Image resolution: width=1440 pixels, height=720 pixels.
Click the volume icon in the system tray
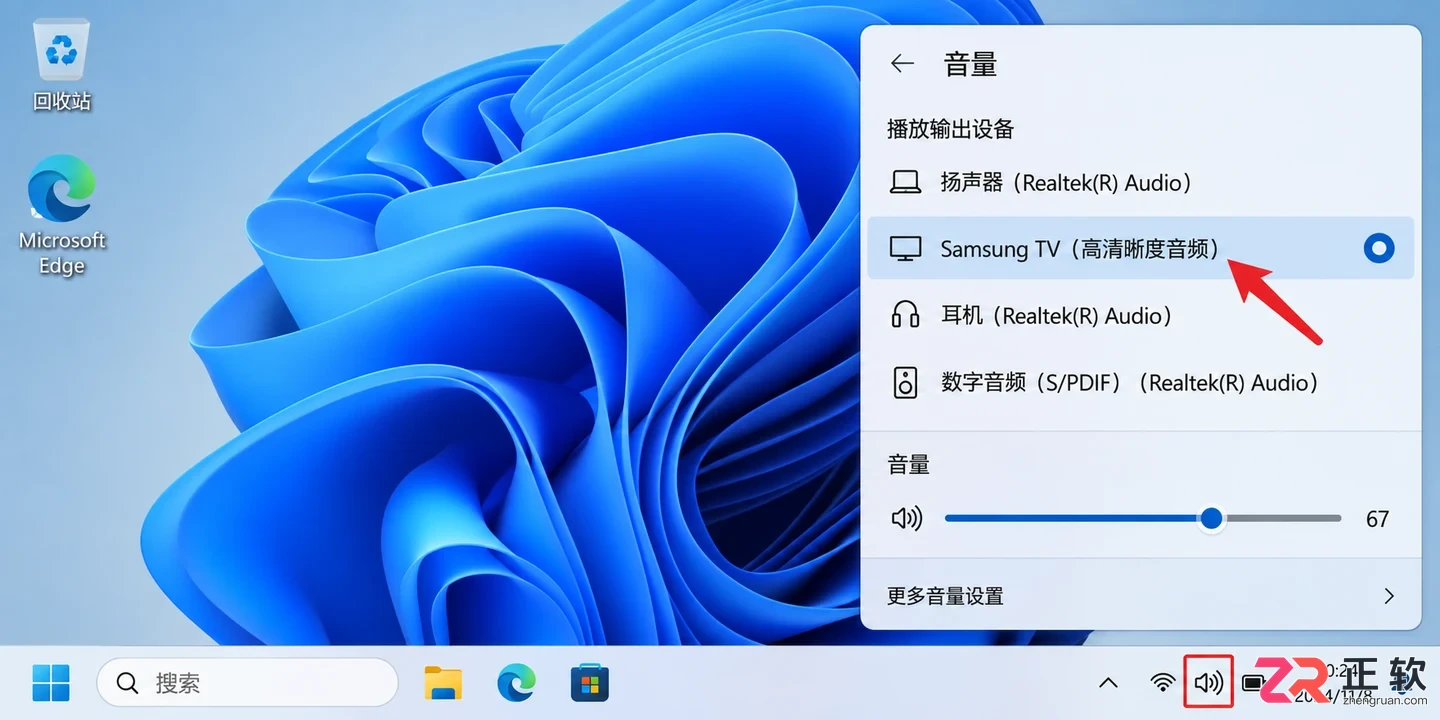pos(1208,683)
